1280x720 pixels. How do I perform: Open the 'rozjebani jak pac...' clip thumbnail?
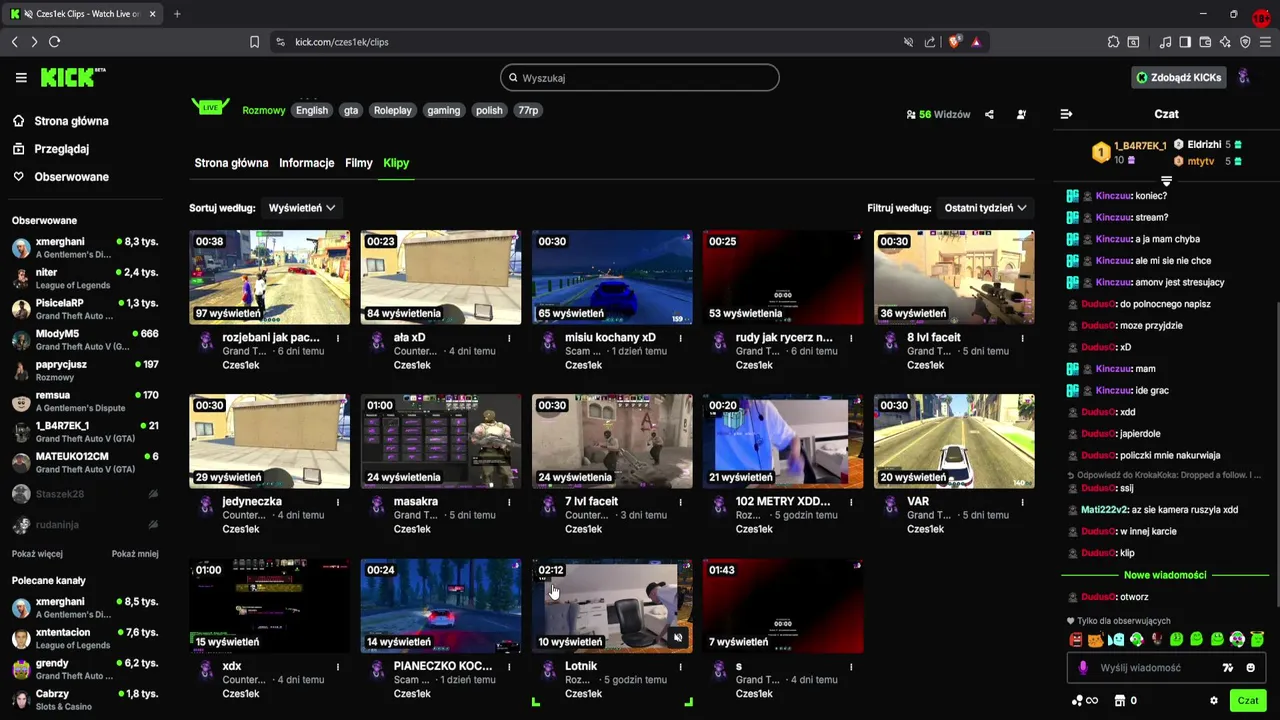tap(270, 277)
